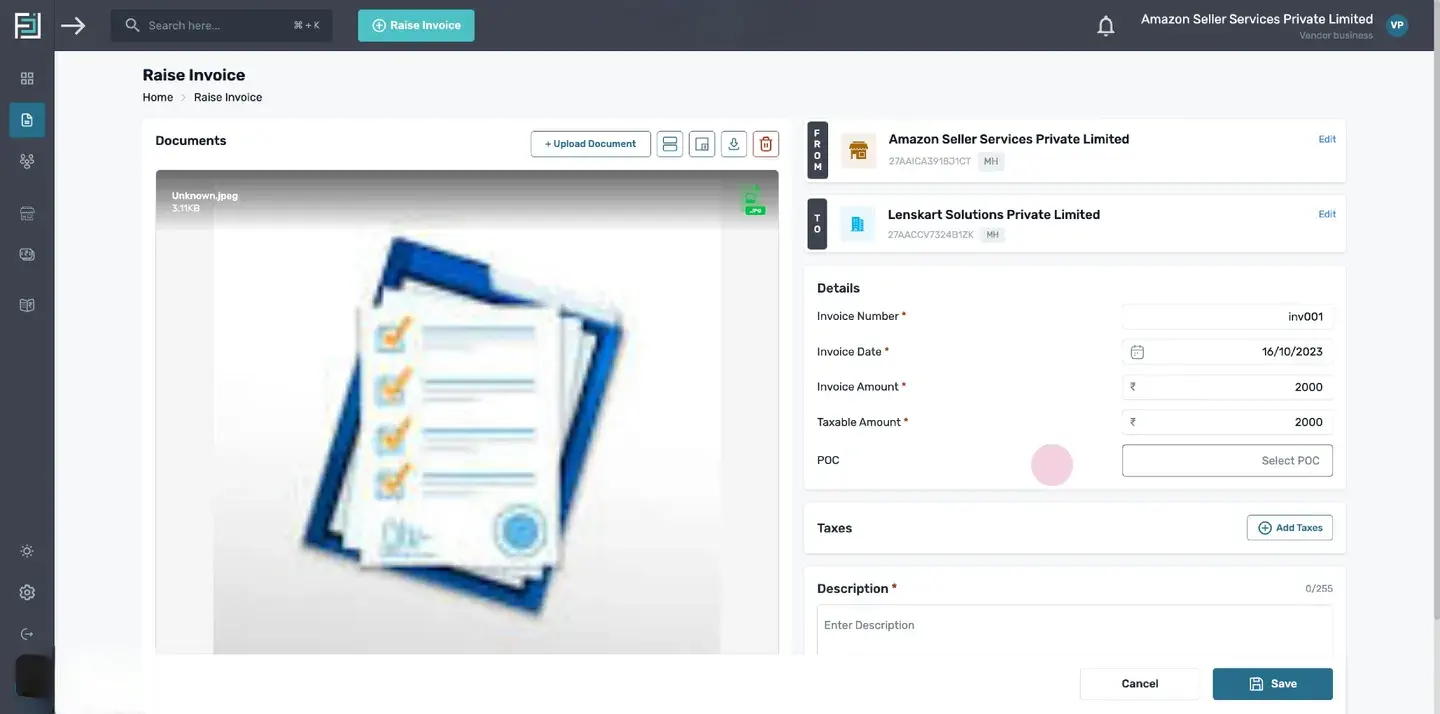Click the Taxable Amount field
This screenshot has height=714, width=1440.
pyautogui.click(x=1227, y=422)
